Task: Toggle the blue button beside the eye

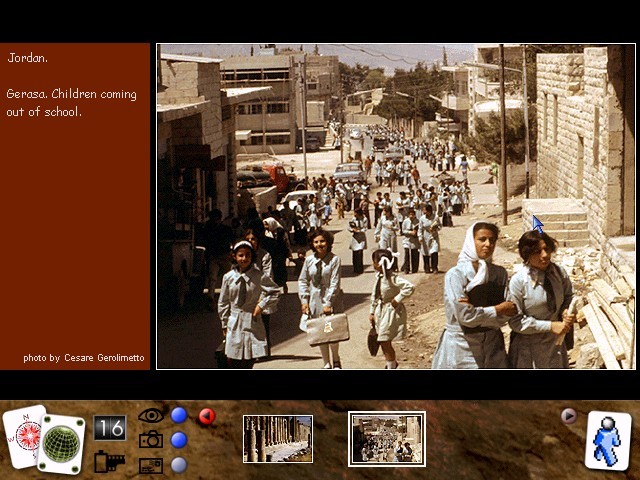Action: [179, 415]
